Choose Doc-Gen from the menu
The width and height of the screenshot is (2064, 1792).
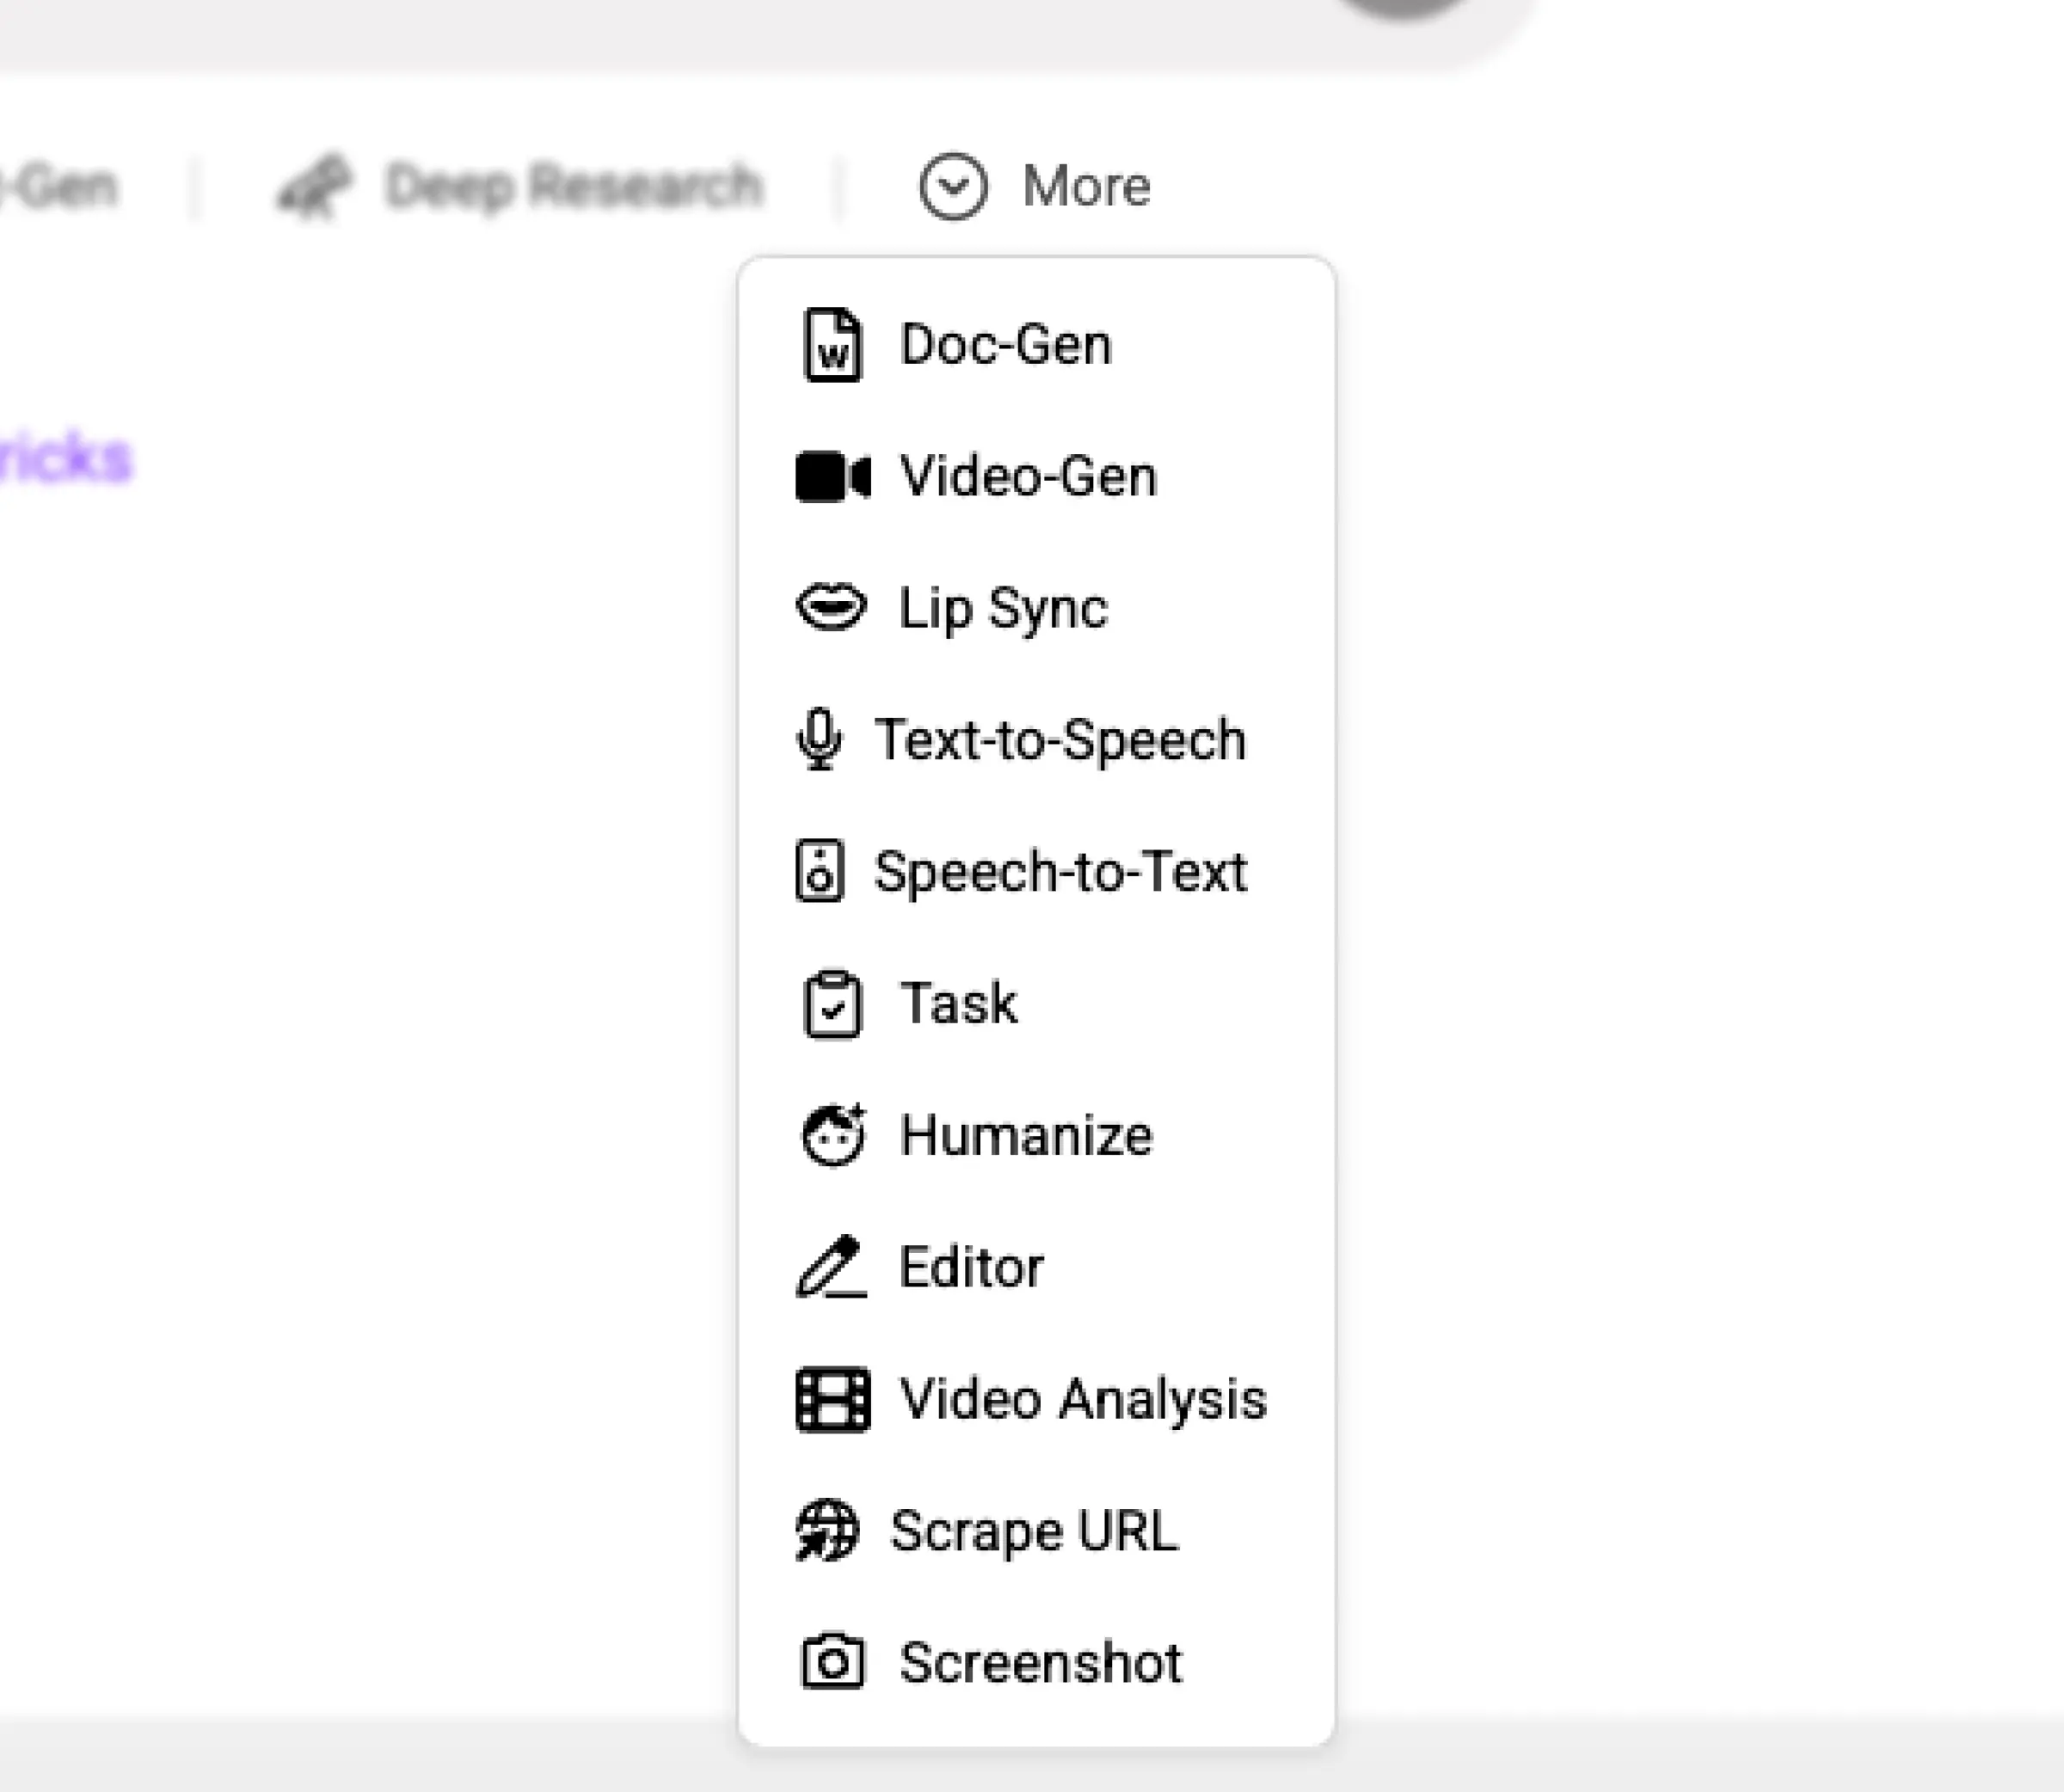[1005, 345]
